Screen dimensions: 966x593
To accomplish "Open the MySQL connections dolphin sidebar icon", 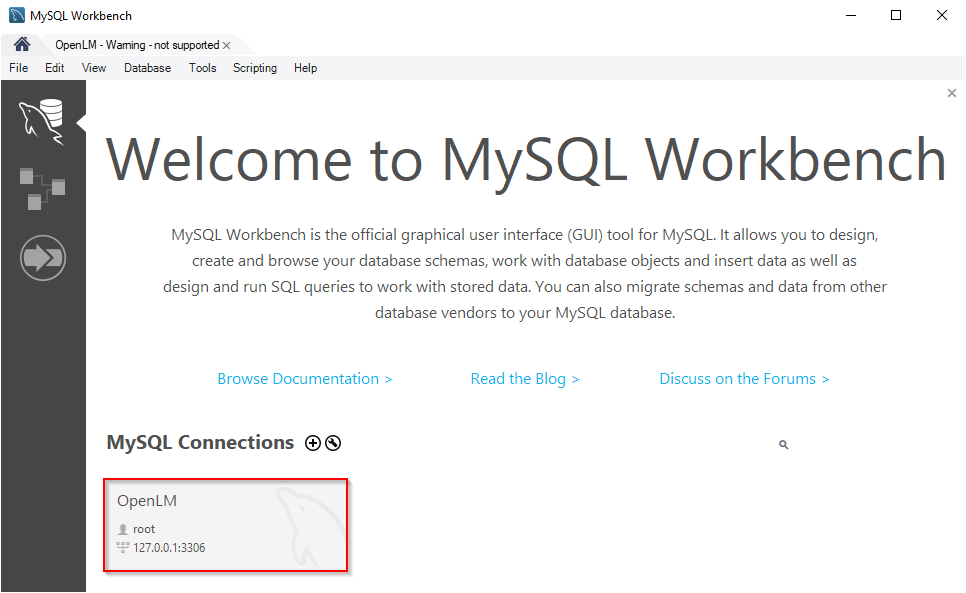I will coord(42,121).
